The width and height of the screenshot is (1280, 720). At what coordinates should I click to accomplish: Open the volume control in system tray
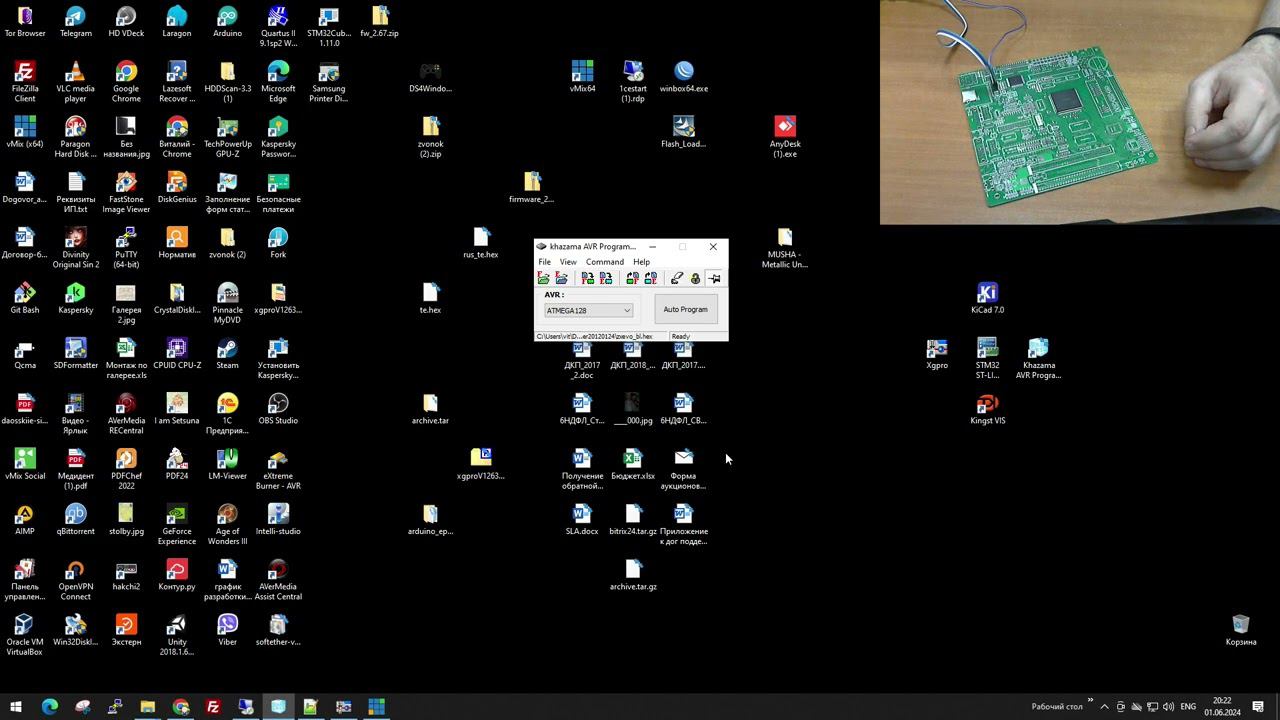coord(1169,707)
